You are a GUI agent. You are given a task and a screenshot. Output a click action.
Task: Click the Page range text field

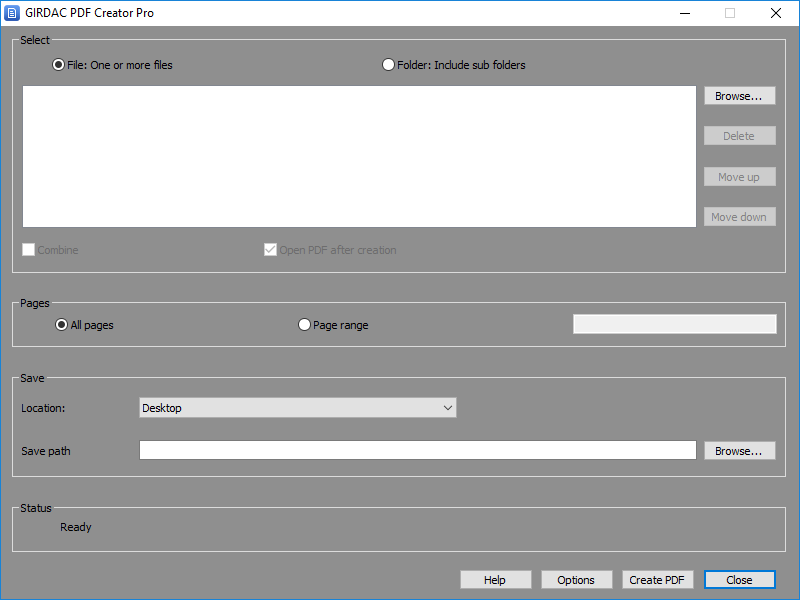pyautogui.click(x=674, y=324)
